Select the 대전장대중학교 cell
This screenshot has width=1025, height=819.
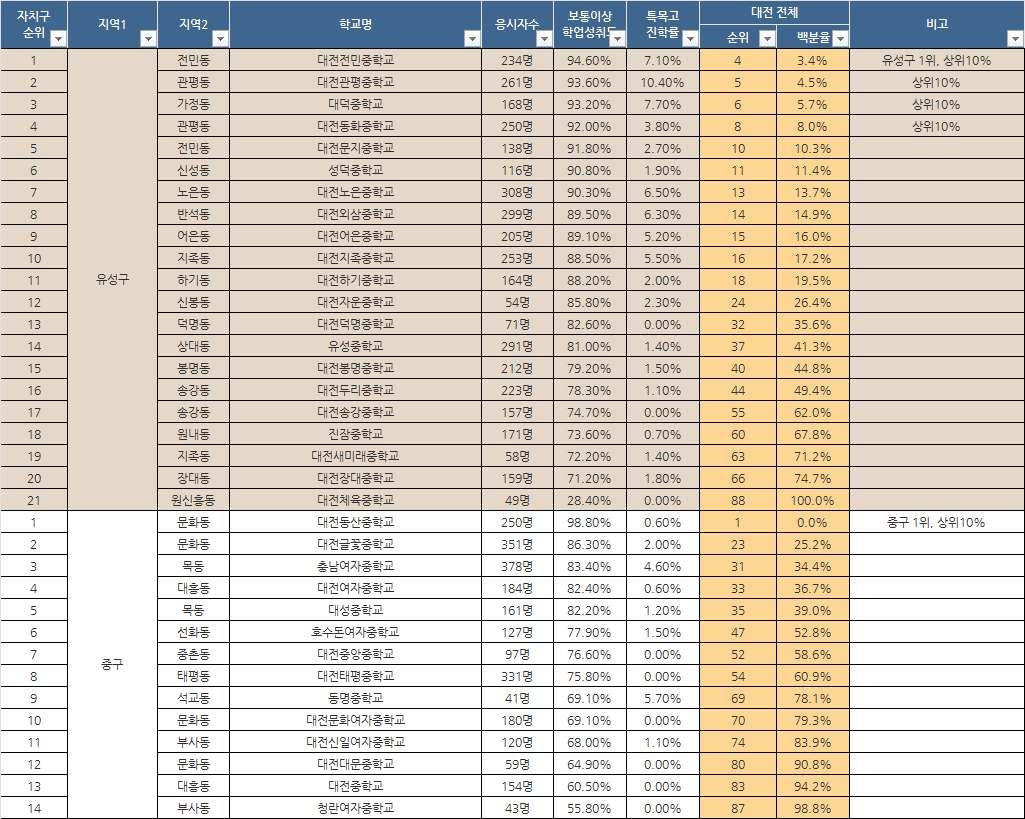(356, 478)
